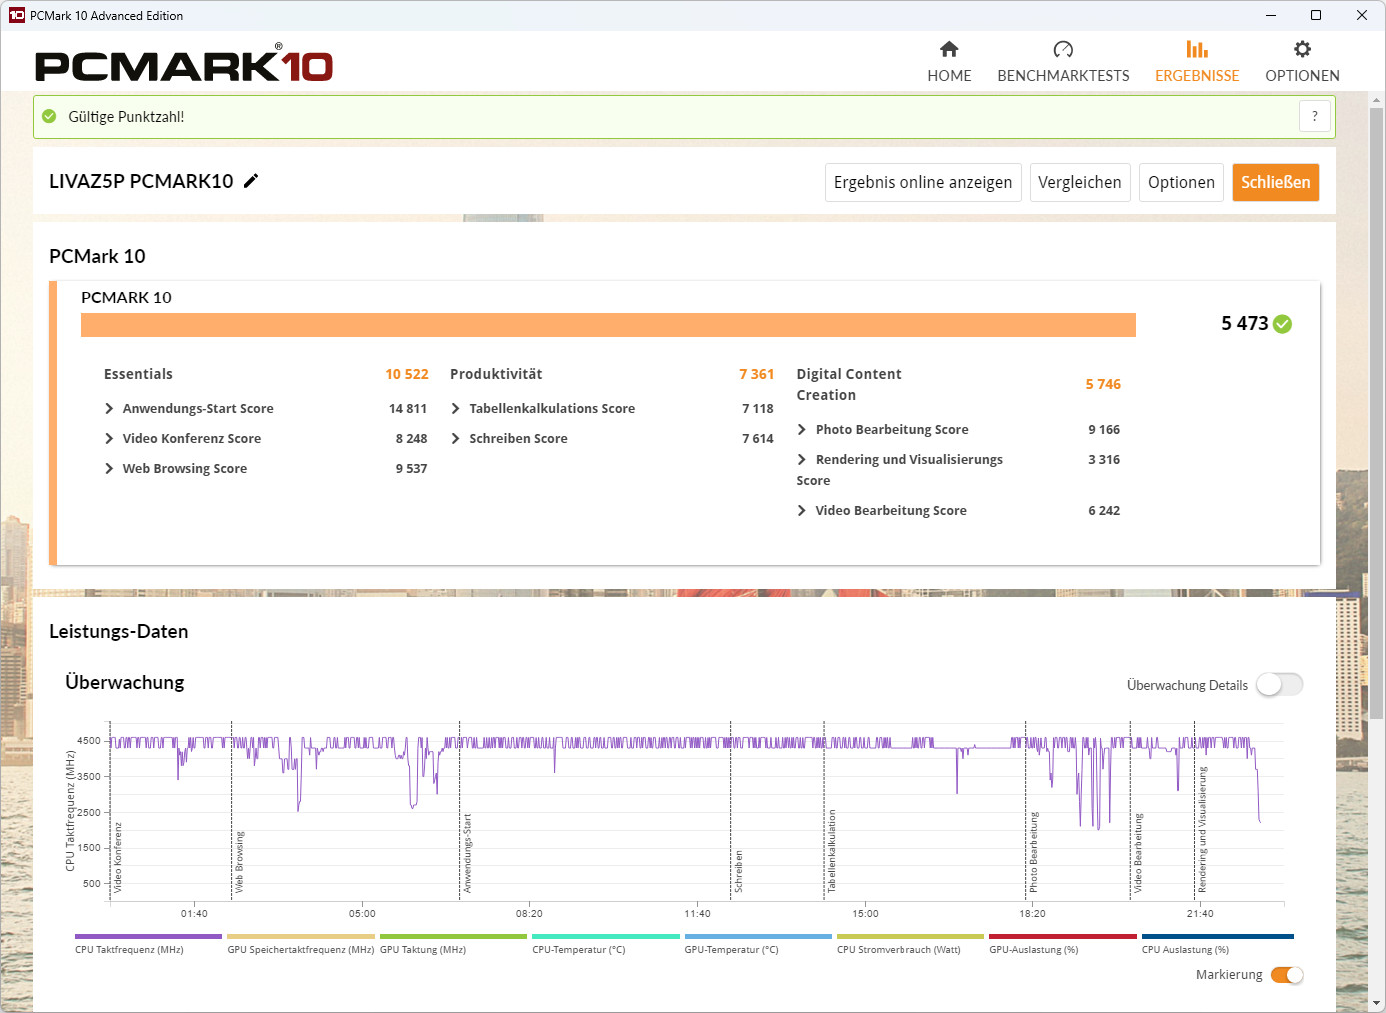Open help with the question mark icon
Screen dimensions: 1386x1013
[1315, 116]
